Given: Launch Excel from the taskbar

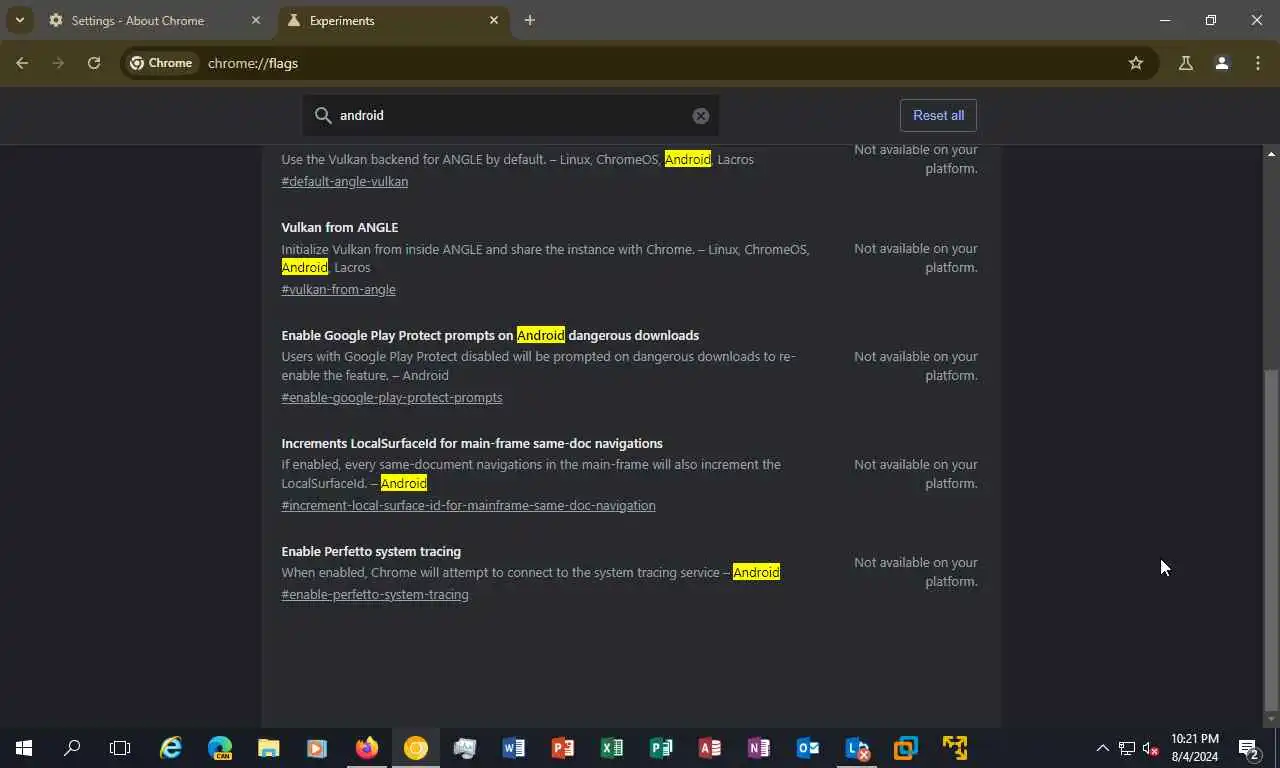Looking at the screenshot, I should (612, 748).
